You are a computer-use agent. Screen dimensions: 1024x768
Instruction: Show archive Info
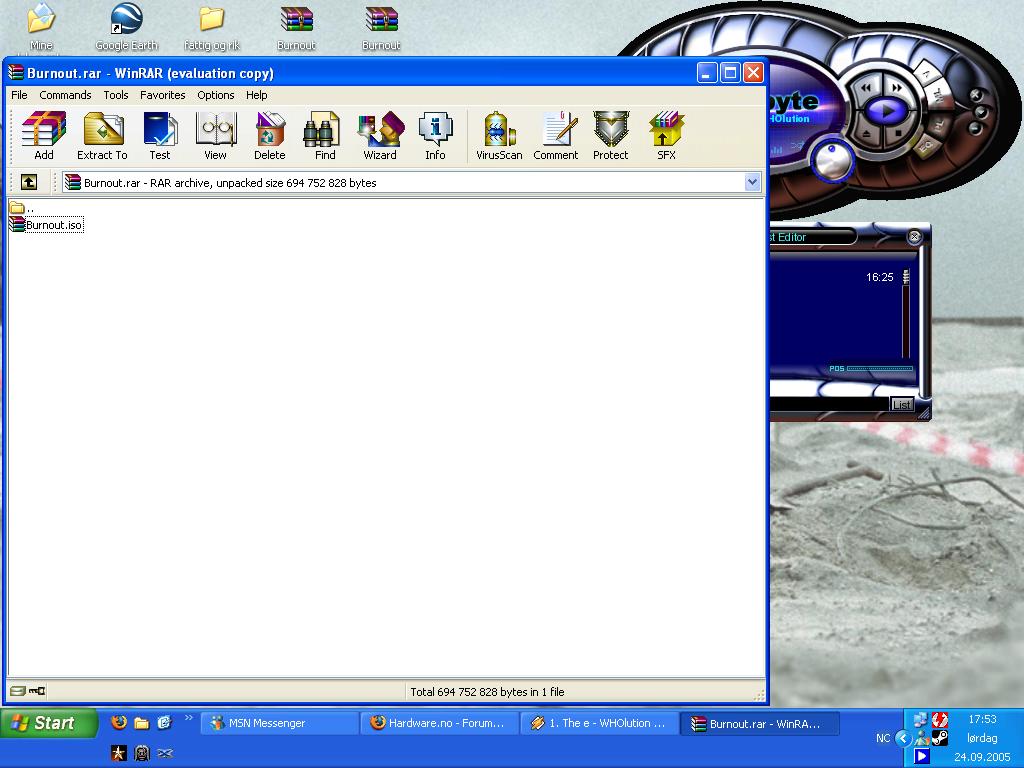coord(436,136)
